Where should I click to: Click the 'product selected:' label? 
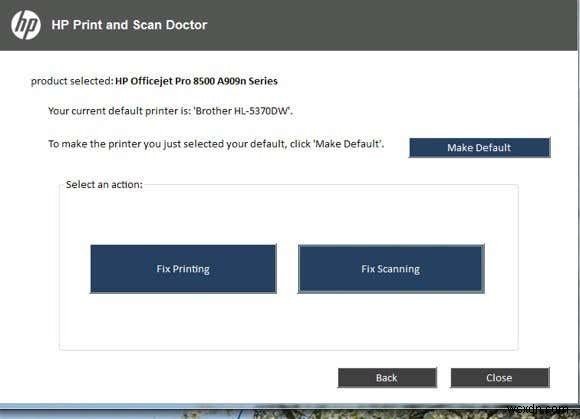72,81
